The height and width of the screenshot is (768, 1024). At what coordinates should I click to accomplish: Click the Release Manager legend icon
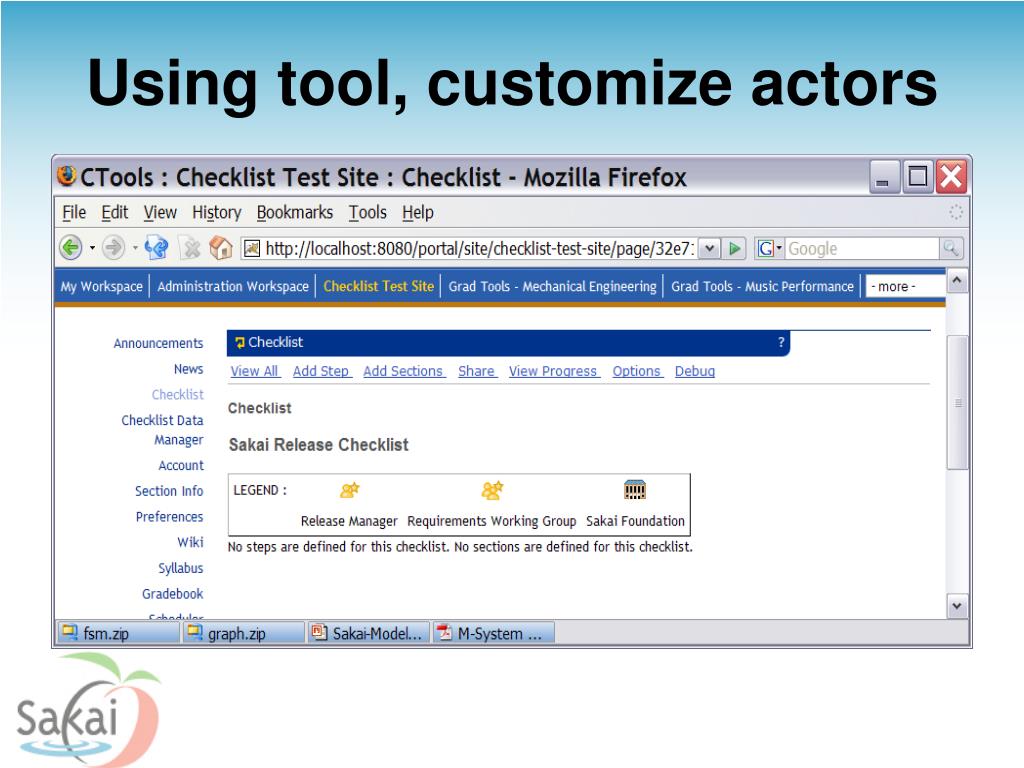click(x=349, y=490)
